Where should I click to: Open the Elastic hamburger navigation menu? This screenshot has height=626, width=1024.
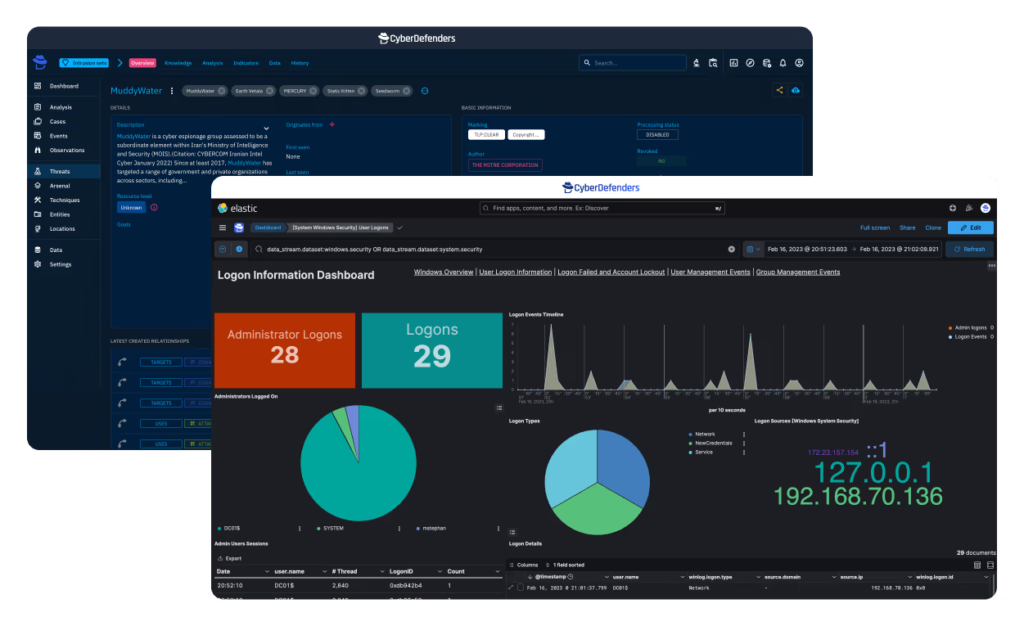(x=223, y=227)
